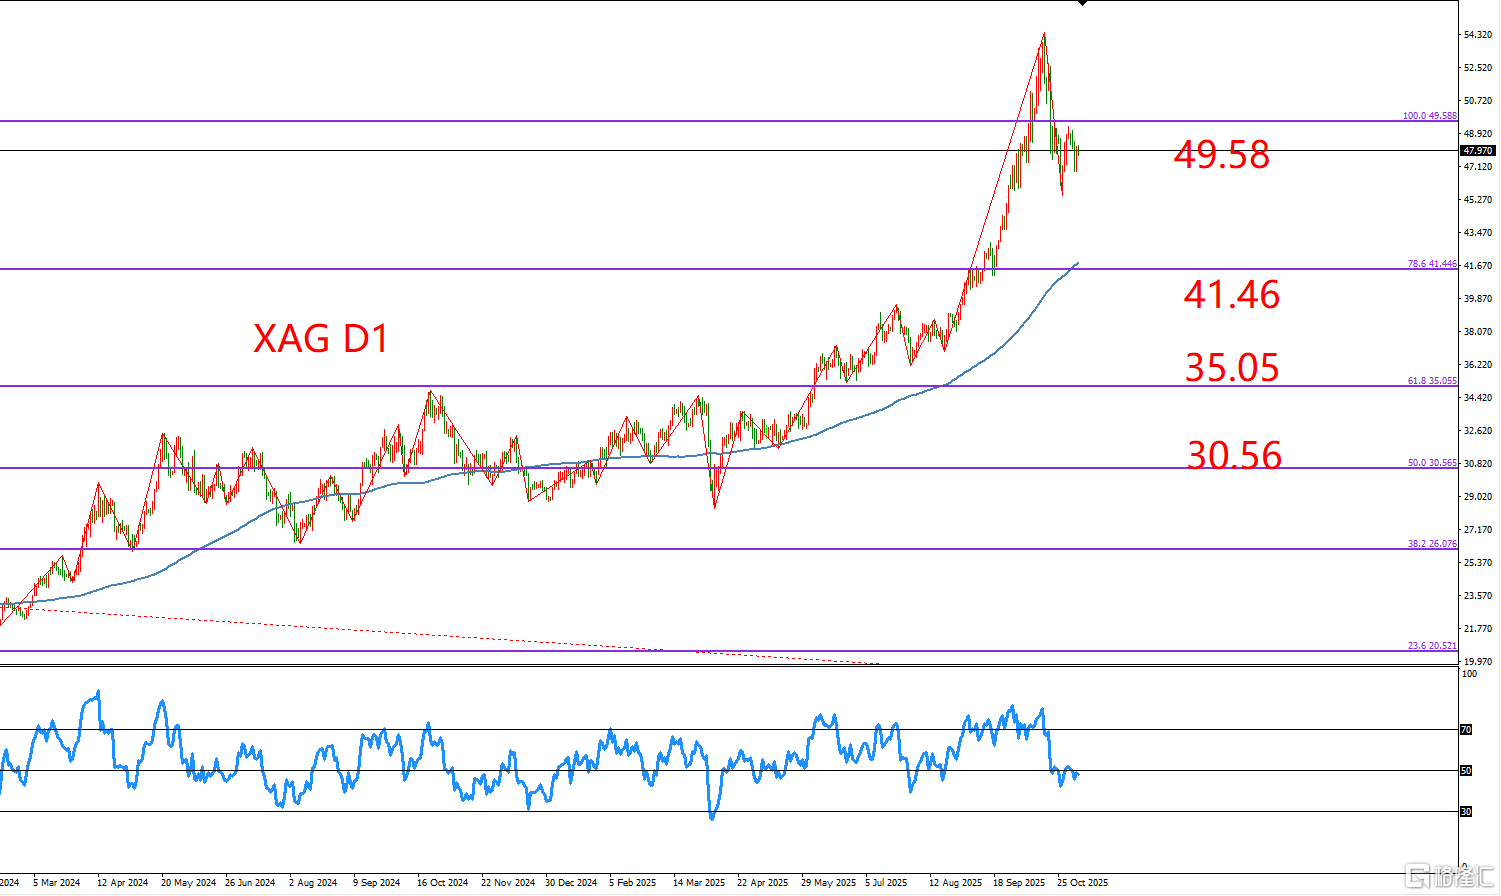This screenshot has width=1501, height=896.
Task: Click the current price tag 47.970
Action: click(x=1476, y=151)
